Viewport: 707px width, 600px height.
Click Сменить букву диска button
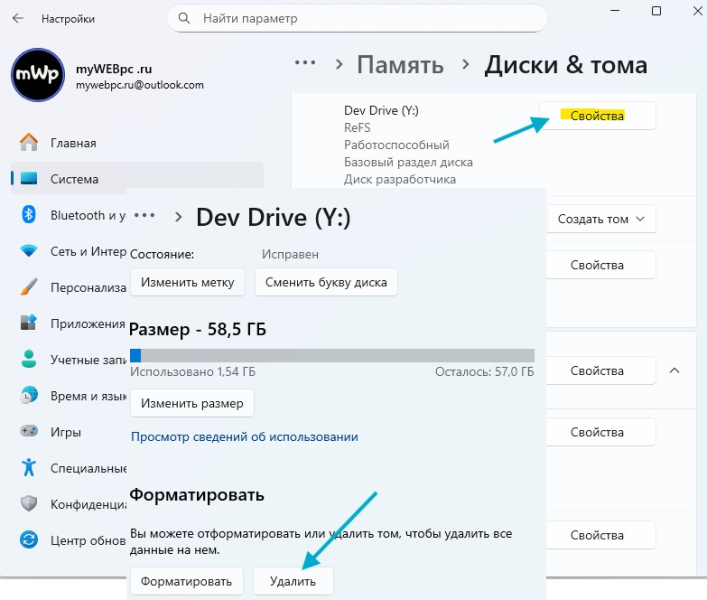click(326, 282)
